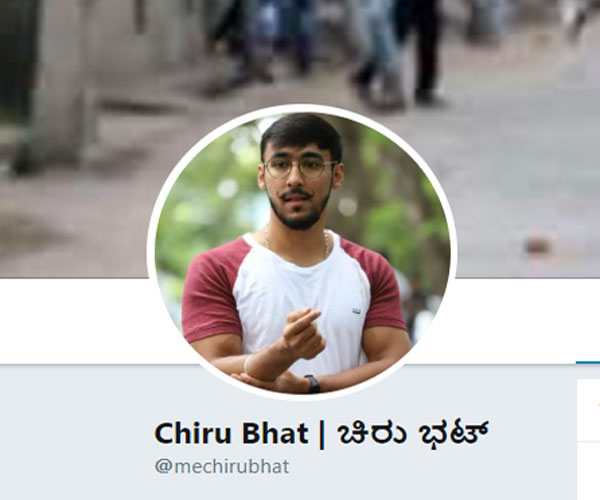Click the wristwatch in the profile photo

point(313,384)
